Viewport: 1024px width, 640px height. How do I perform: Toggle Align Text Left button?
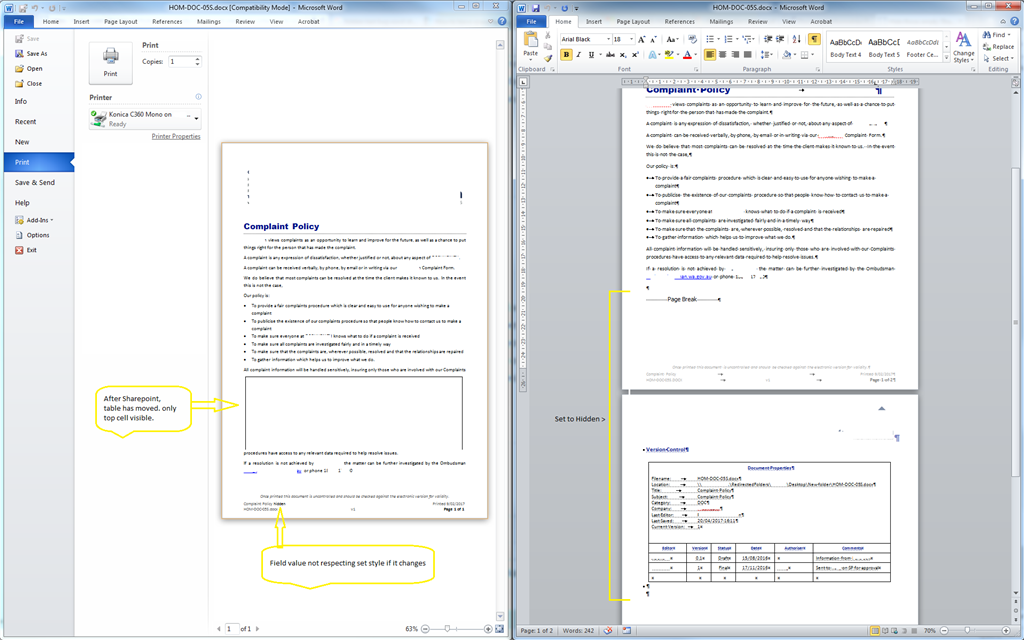710,55
